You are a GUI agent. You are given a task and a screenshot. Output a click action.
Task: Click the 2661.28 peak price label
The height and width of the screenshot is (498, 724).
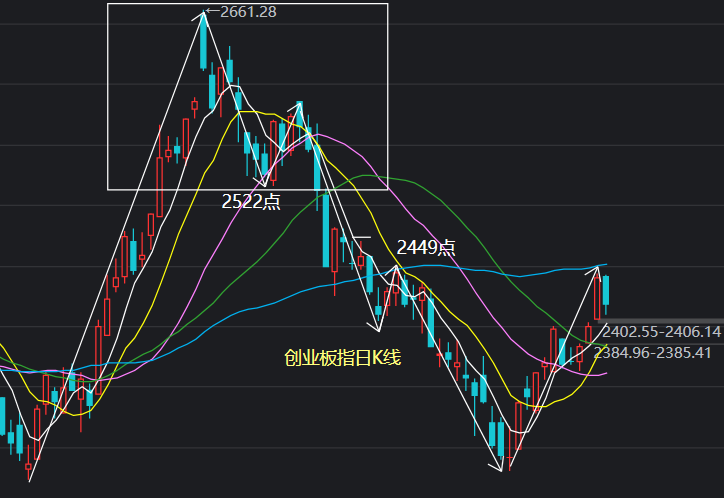248,12
